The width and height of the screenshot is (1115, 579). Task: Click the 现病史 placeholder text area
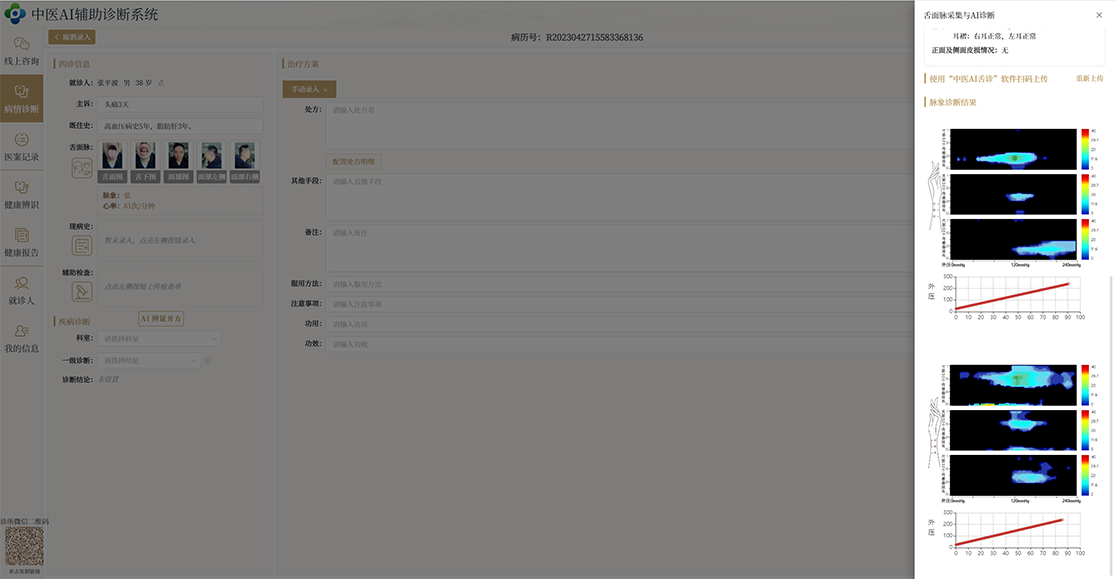coord(180,240)
